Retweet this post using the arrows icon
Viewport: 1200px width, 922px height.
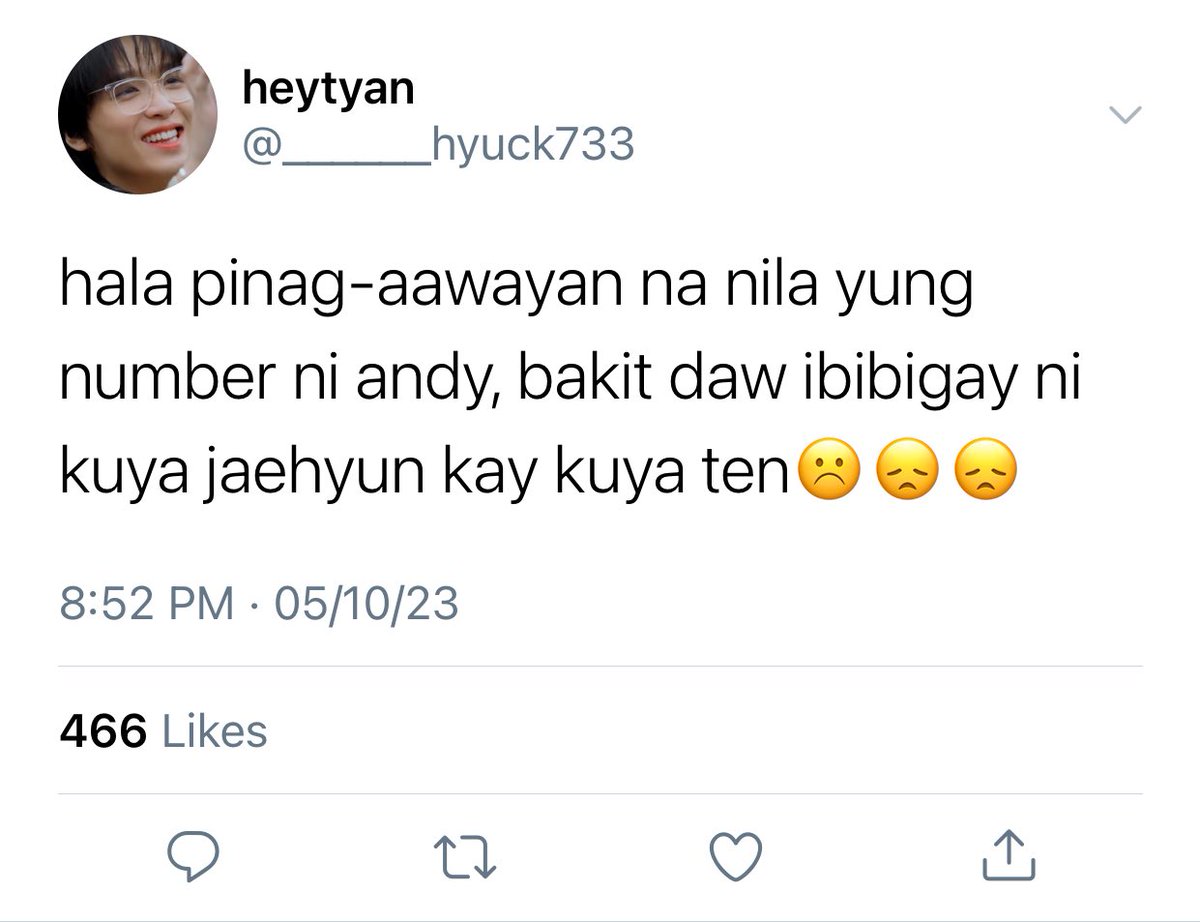click(463, 853)
